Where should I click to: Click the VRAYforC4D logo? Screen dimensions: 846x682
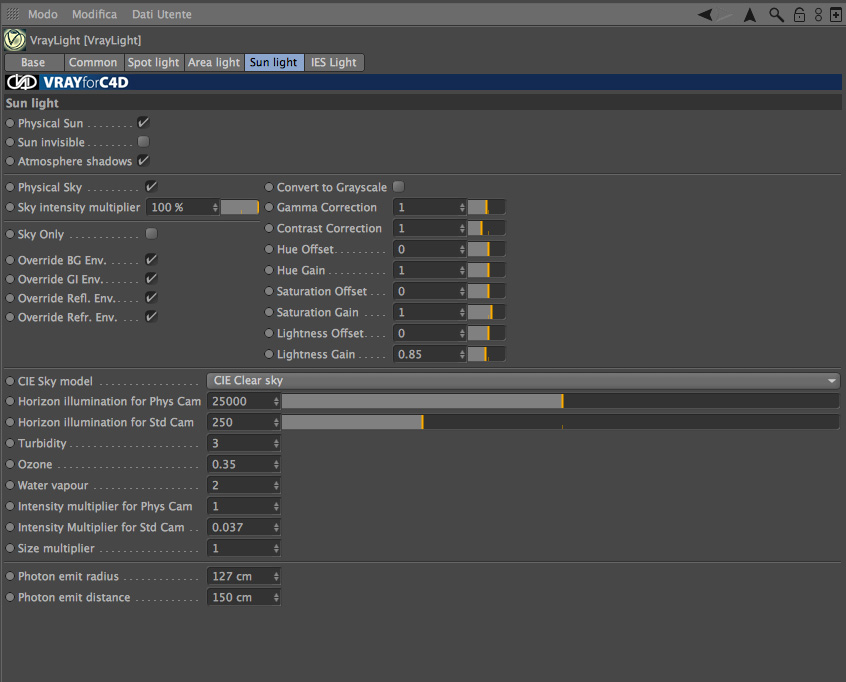click(x=67, y=82)
